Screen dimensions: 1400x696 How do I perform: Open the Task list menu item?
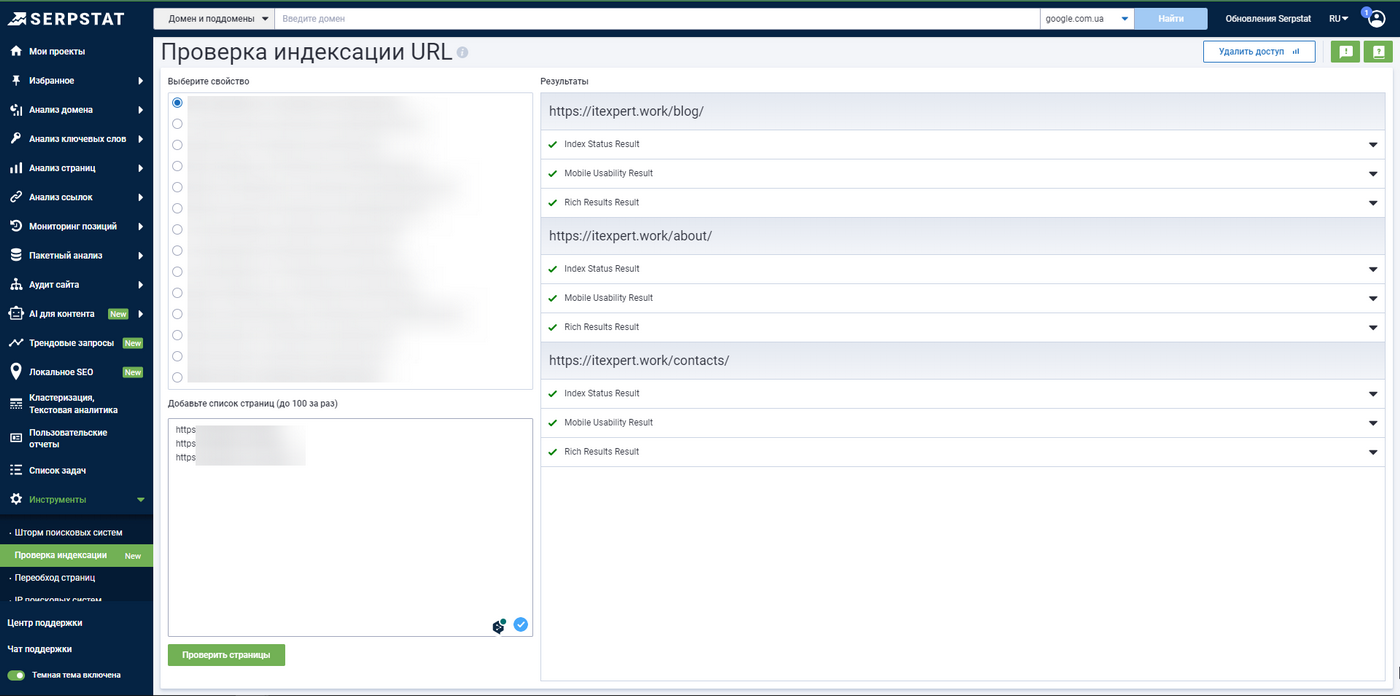coord(57,470)
